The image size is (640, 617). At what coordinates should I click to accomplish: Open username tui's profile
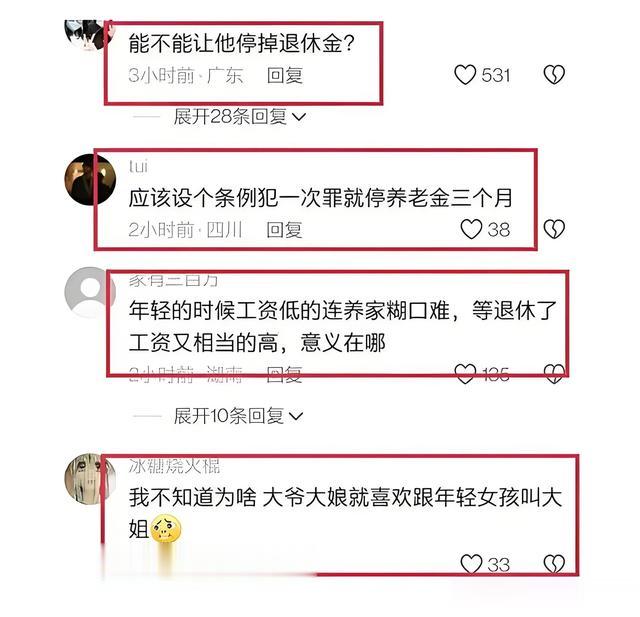(x=138, y=166)
